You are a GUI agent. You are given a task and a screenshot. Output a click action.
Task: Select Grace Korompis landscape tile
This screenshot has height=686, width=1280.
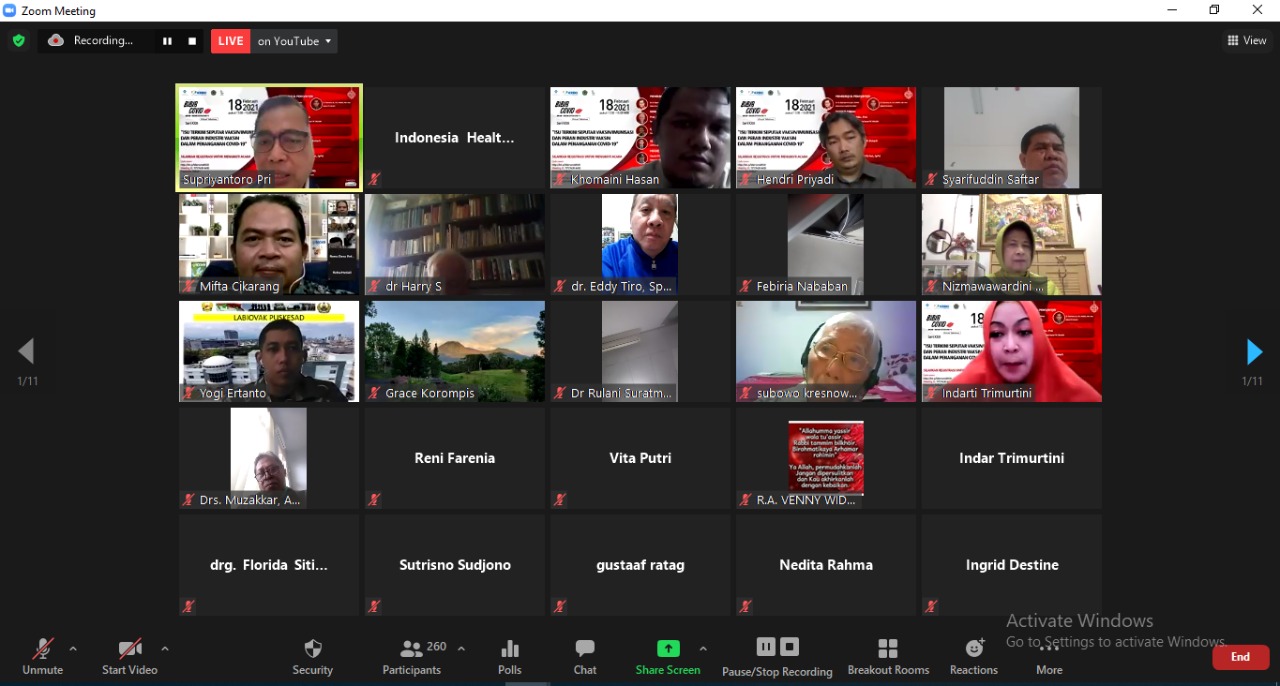click(455, 351)
